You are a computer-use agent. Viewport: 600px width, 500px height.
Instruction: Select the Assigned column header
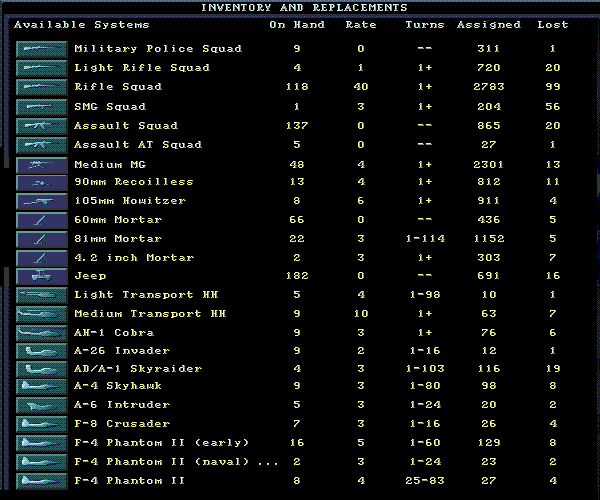pos(489,25)
